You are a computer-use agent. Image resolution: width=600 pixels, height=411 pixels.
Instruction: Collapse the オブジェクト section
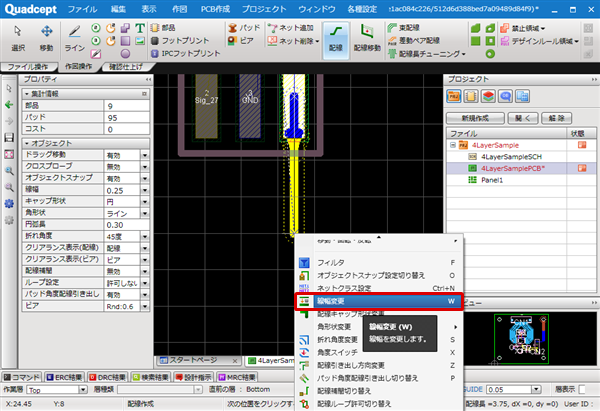[27, 144]
